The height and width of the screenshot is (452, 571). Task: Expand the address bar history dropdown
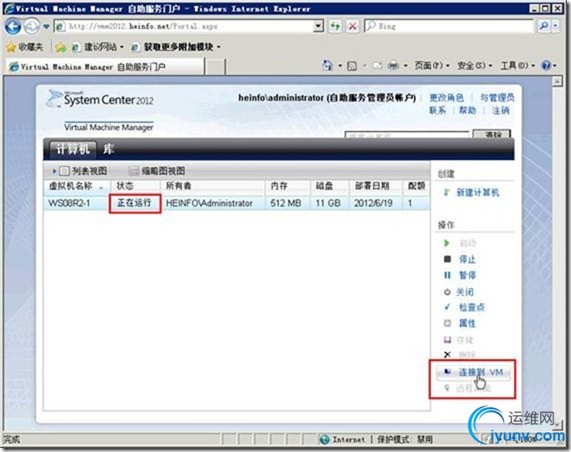pos(319,26)
